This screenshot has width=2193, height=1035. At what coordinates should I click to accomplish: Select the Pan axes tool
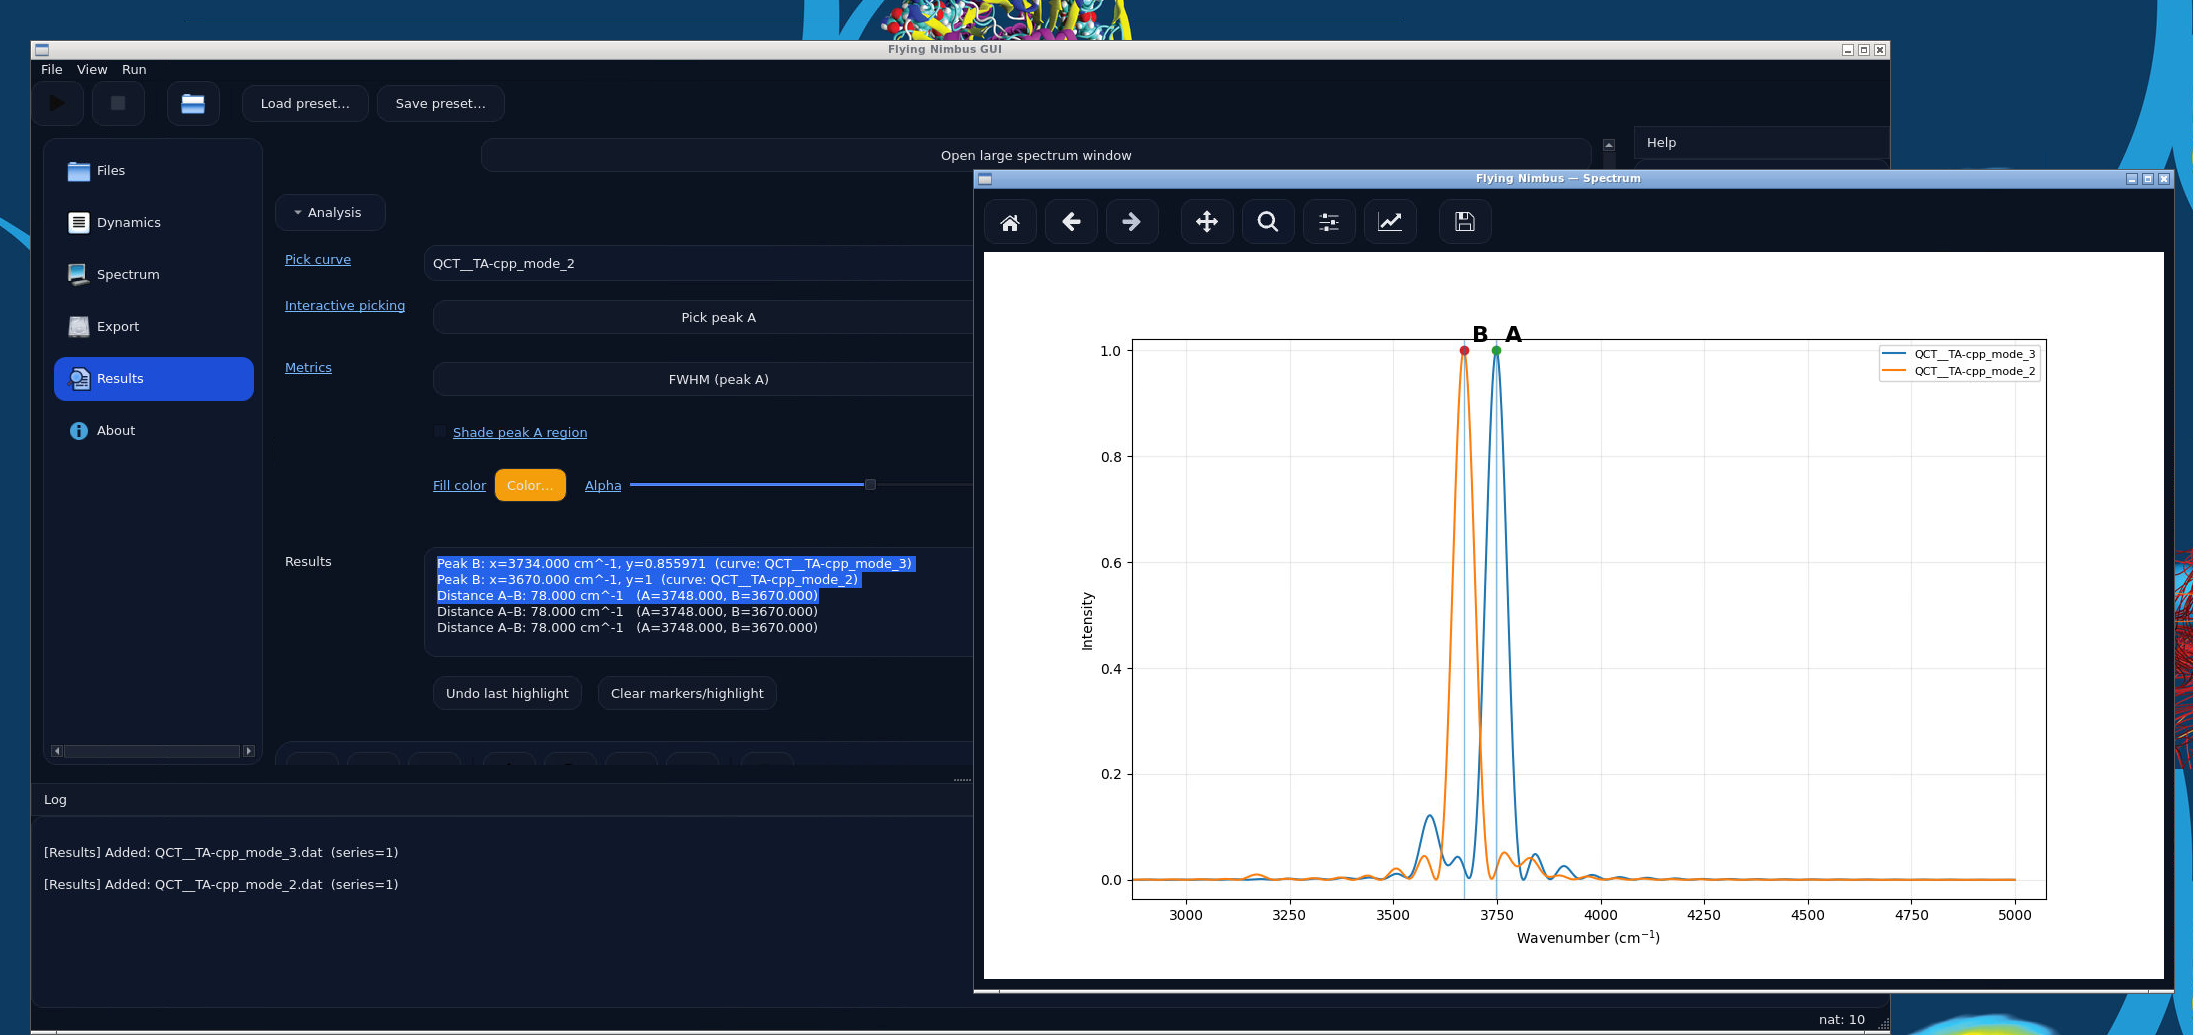pyautogui.click(x=1207, y=222)
